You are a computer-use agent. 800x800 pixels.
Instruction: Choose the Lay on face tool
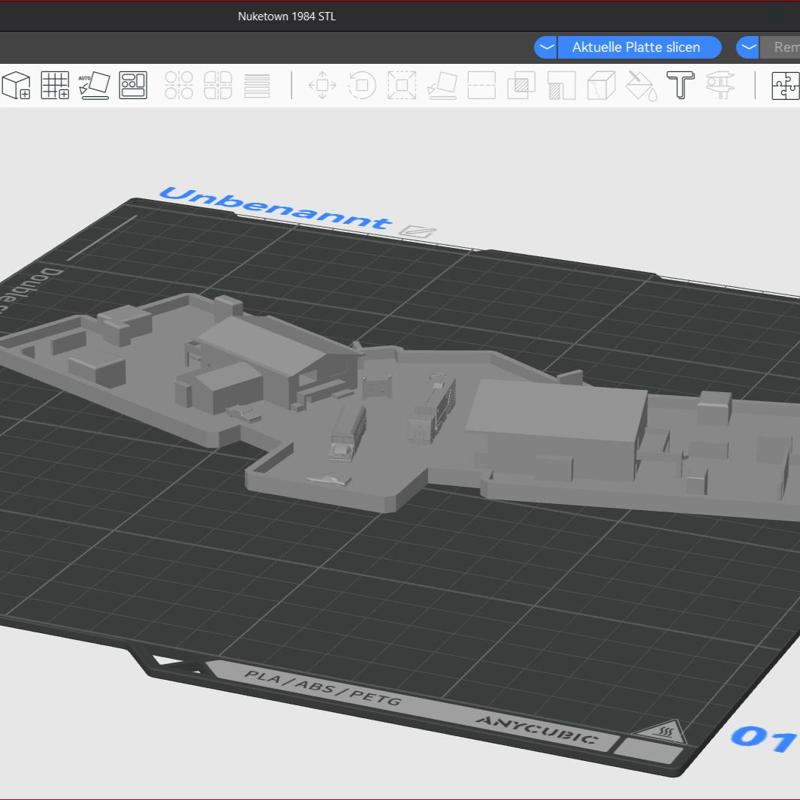(x=442, y=86)
